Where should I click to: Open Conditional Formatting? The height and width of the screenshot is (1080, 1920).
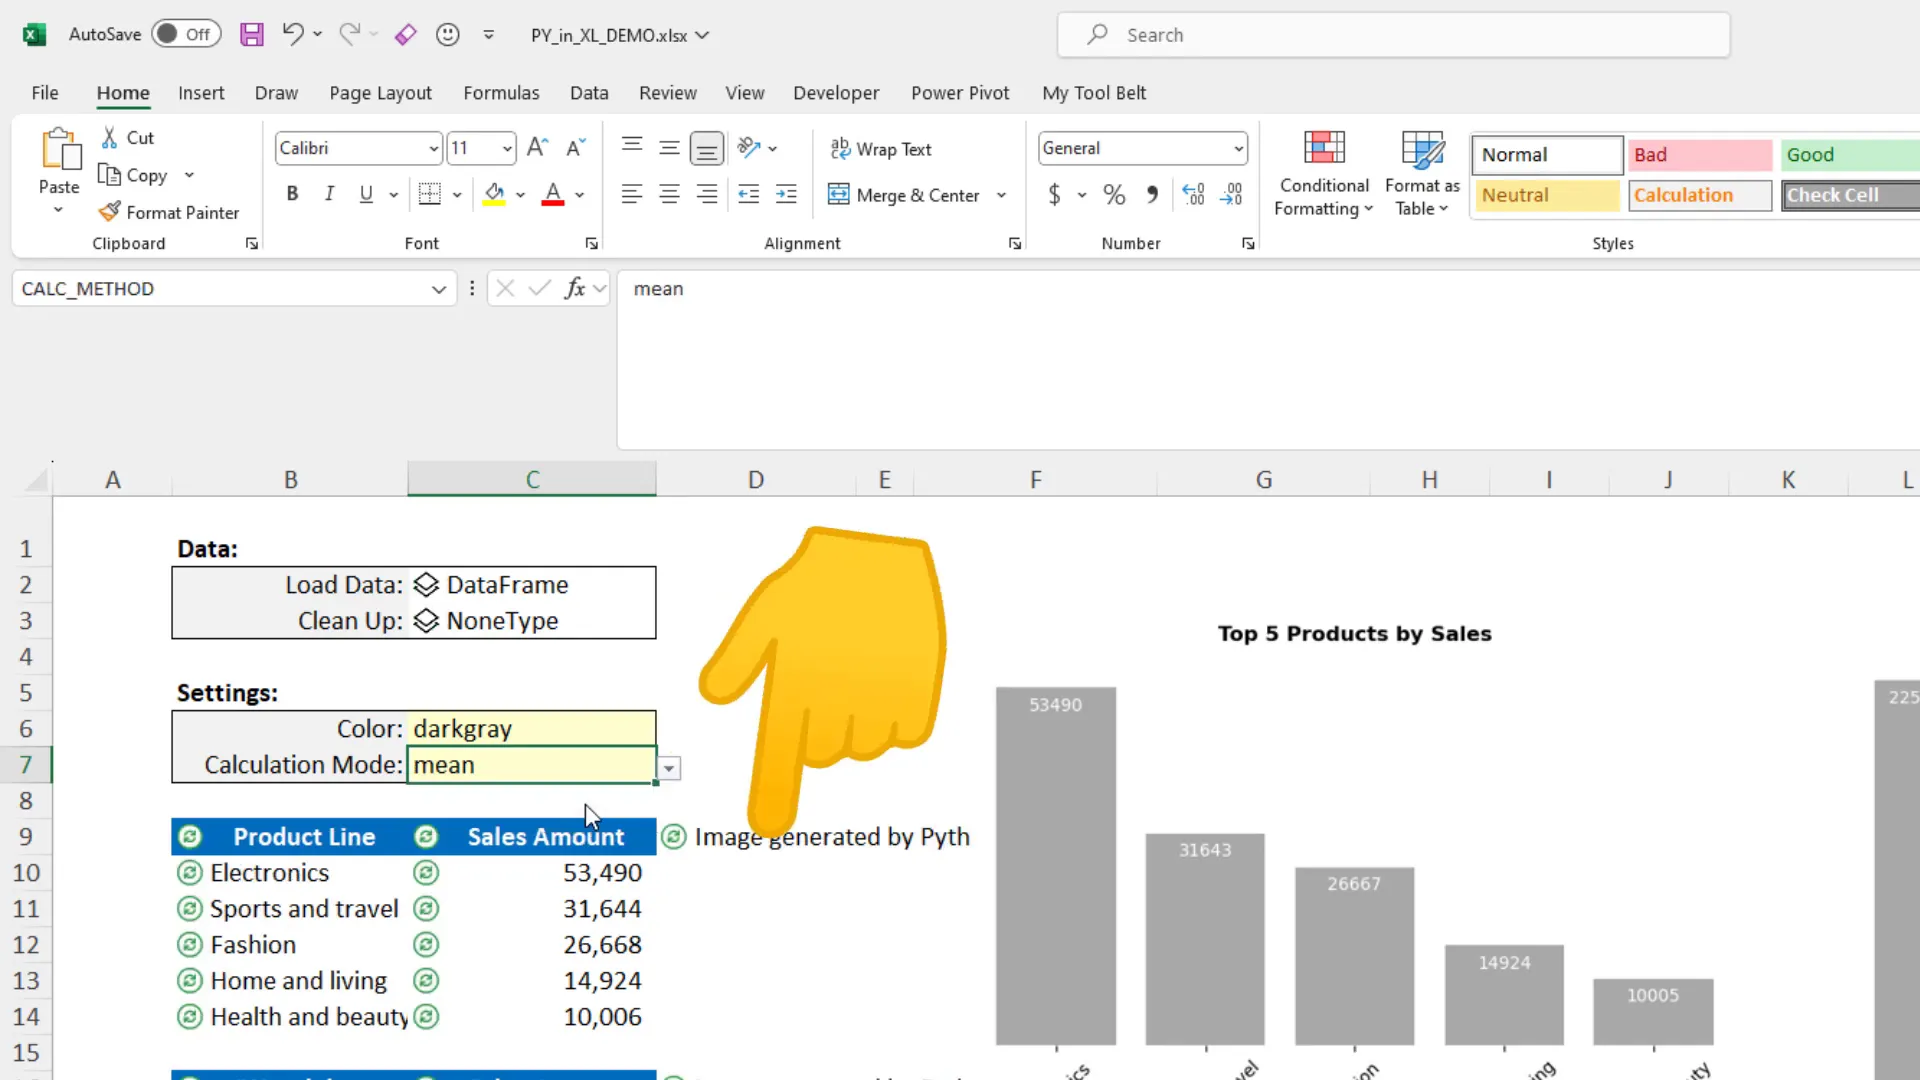[1323, 172]
